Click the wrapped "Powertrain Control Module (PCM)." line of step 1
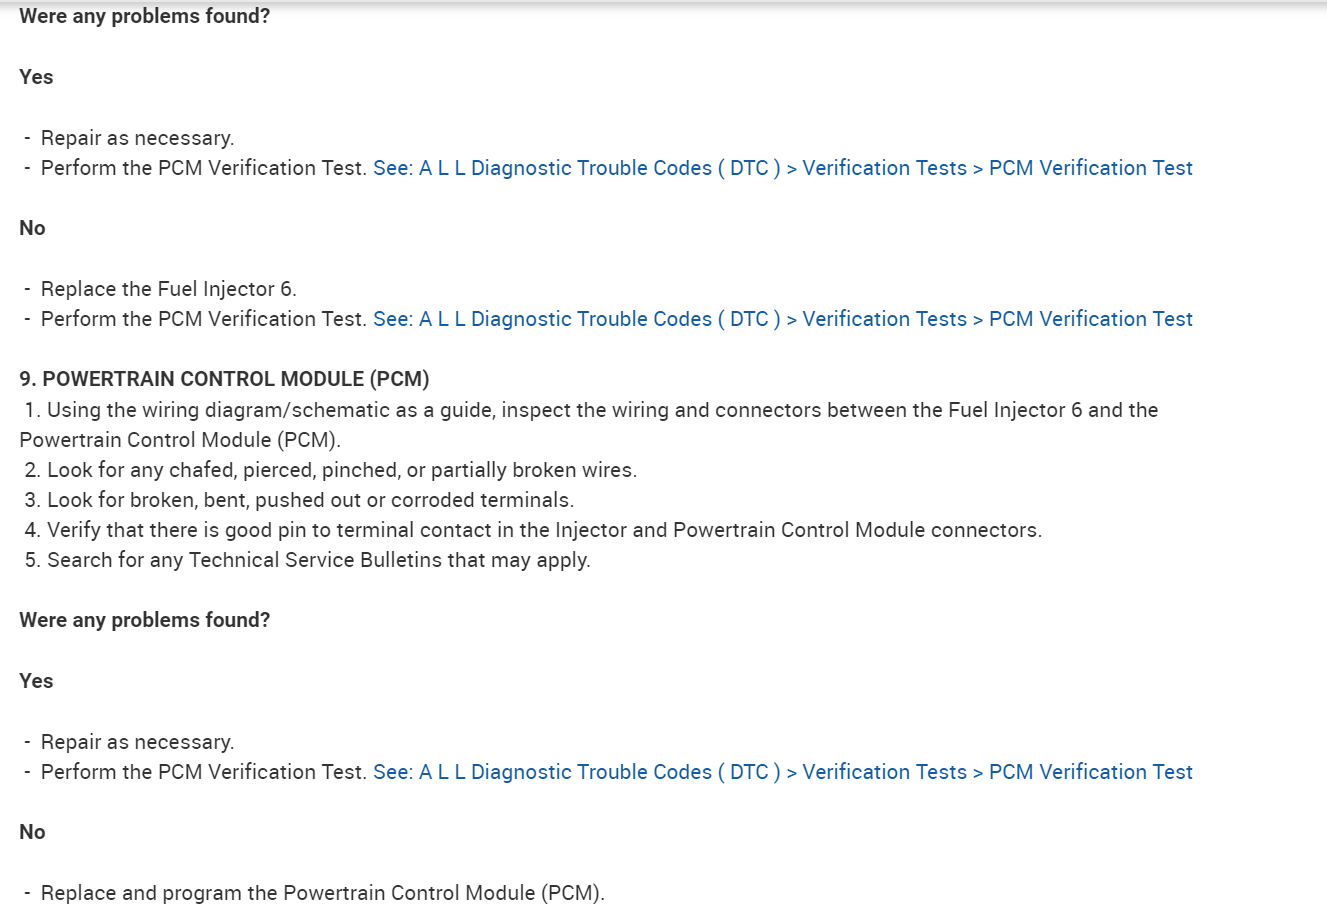The height and width of the screenshot is (904, 1327). tap(180, 440)
